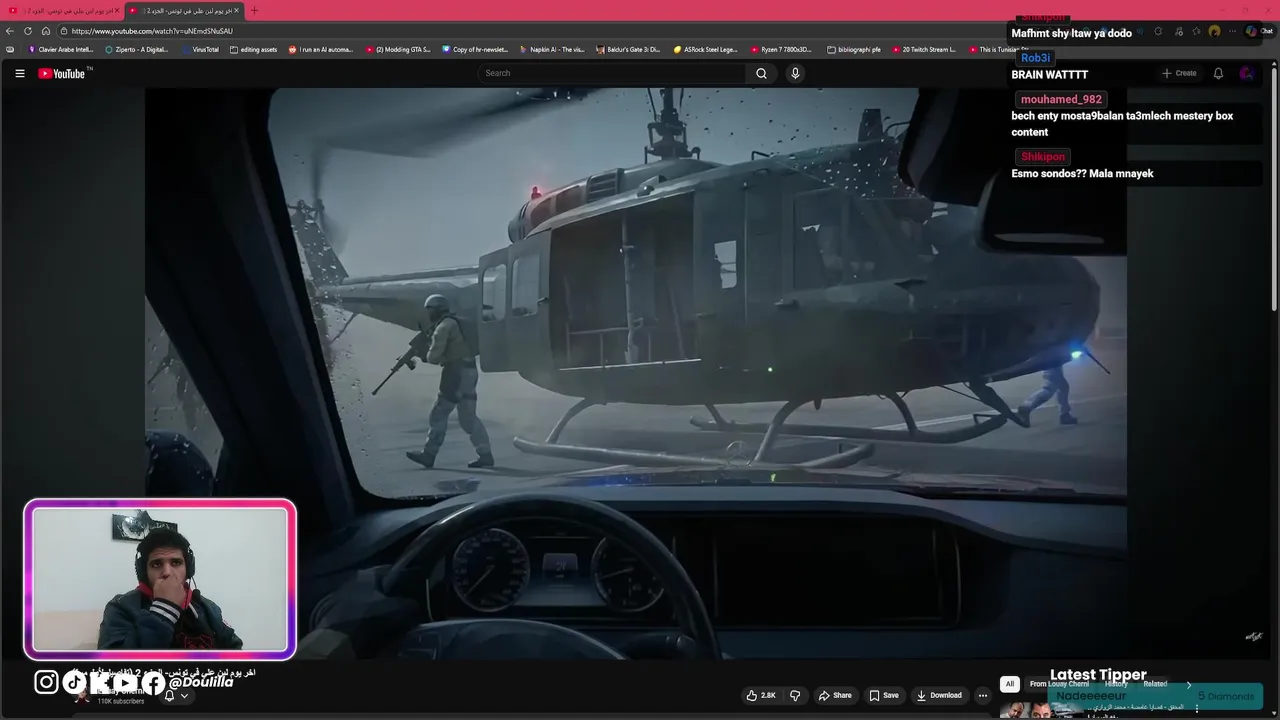This screenshot has width=1280, height=720.
Task: Open Napkin AI bookmark
Action: (553, 49)
